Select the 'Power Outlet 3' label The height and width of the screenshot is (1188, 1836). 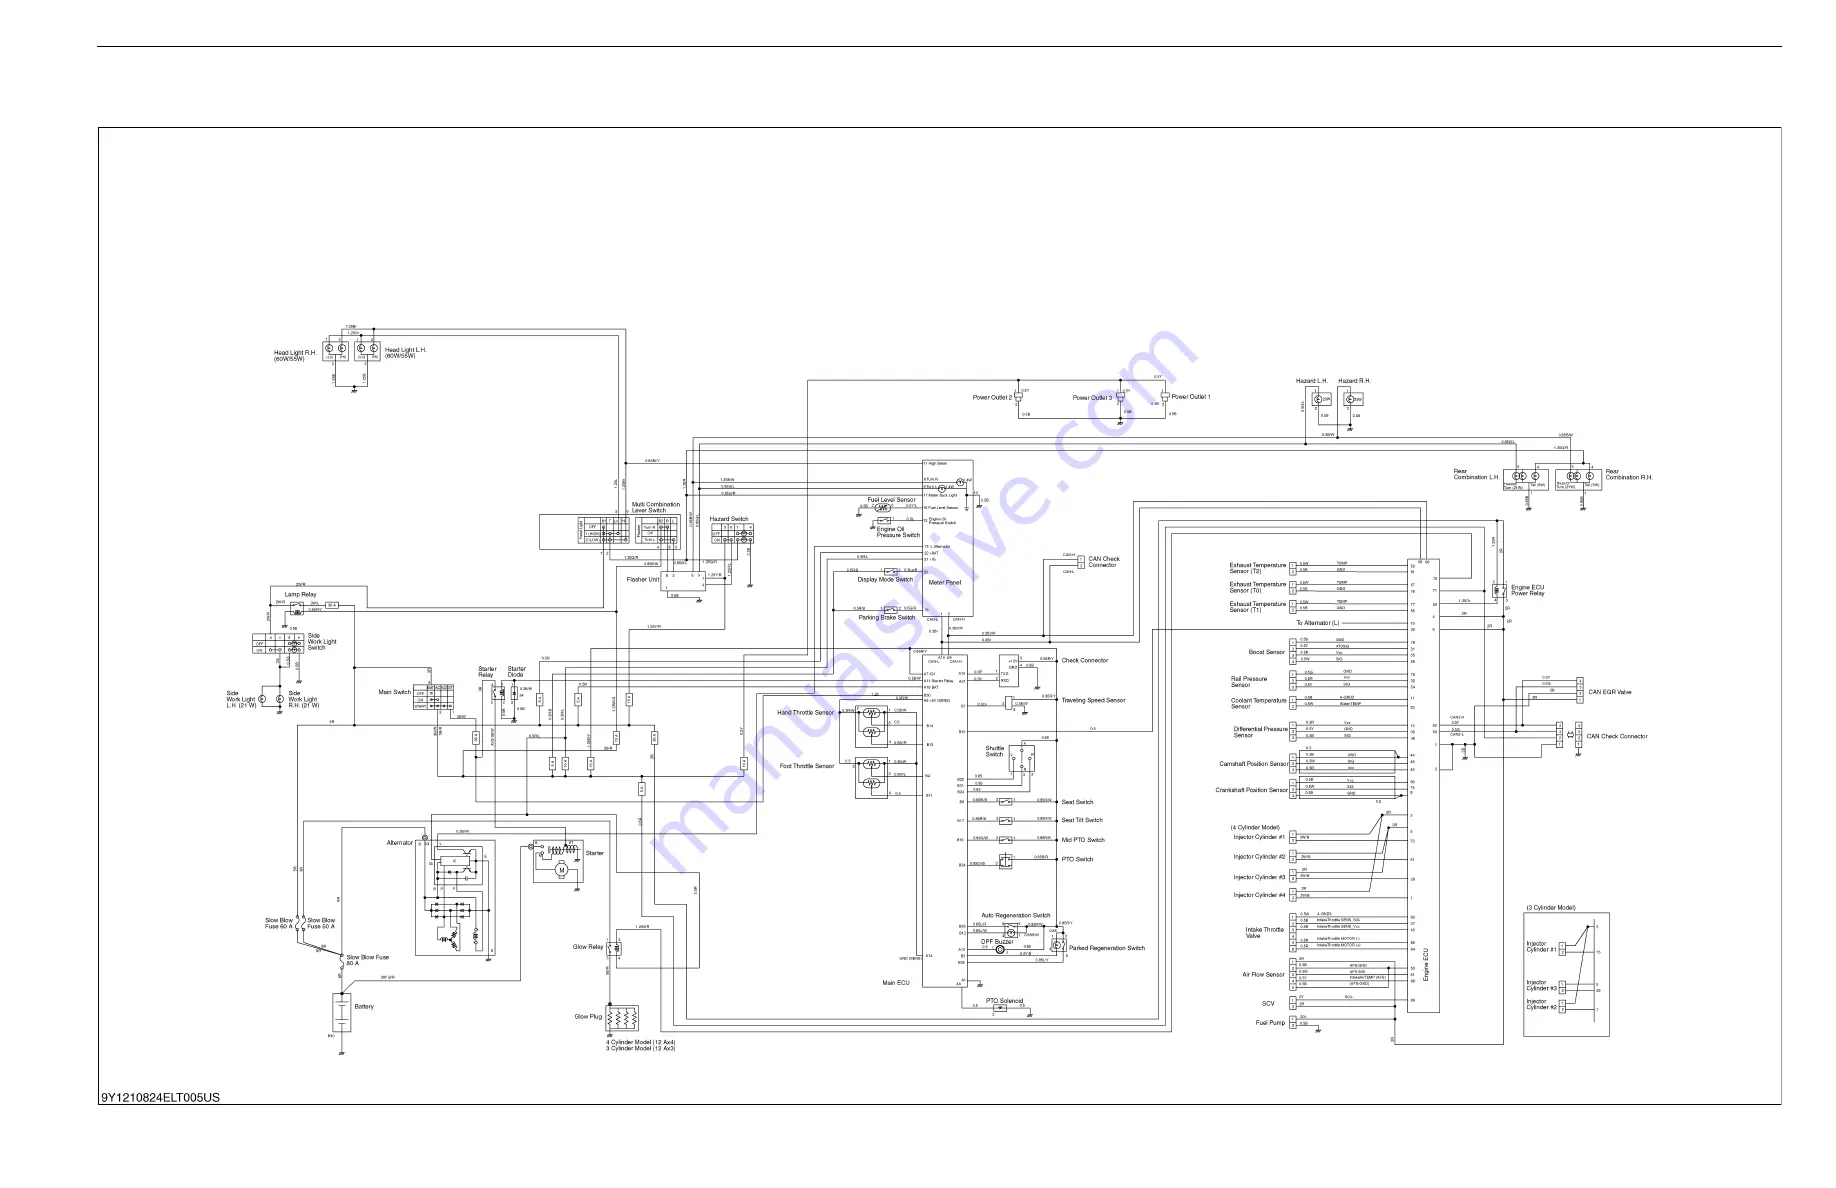tap(1092, 397)
